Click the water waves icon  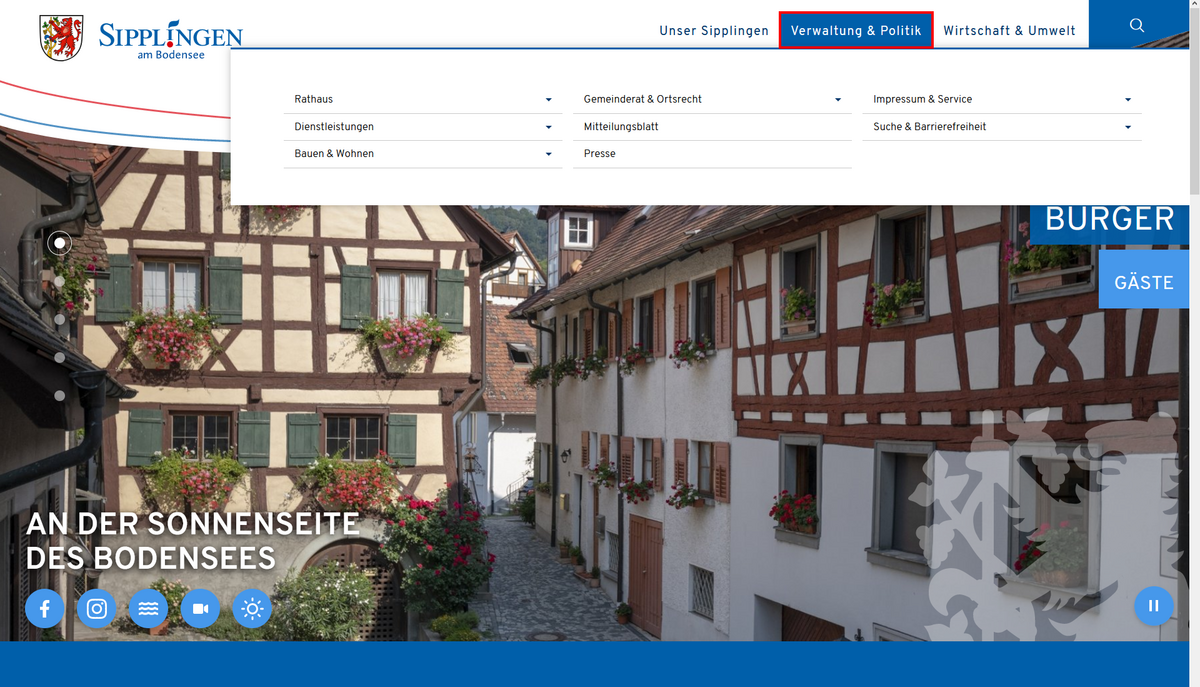click(x=148, y=608)
